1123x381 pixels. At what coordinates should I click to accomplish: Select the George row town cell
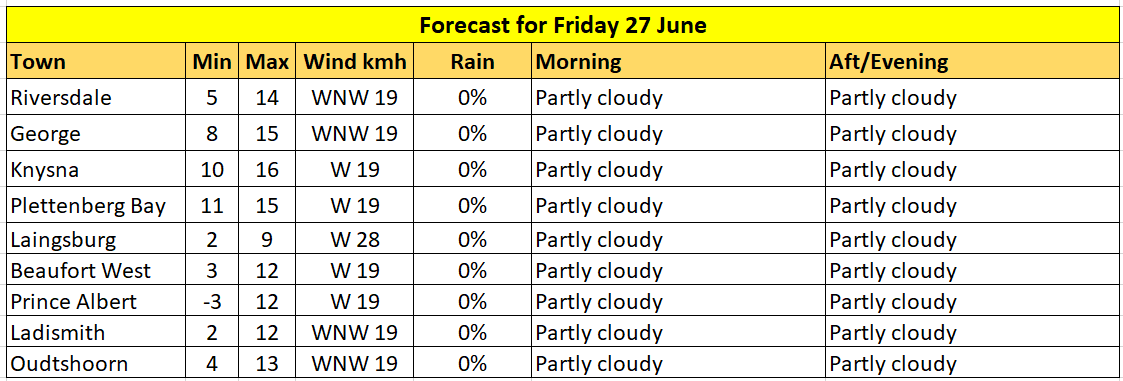tap(97, 134)
